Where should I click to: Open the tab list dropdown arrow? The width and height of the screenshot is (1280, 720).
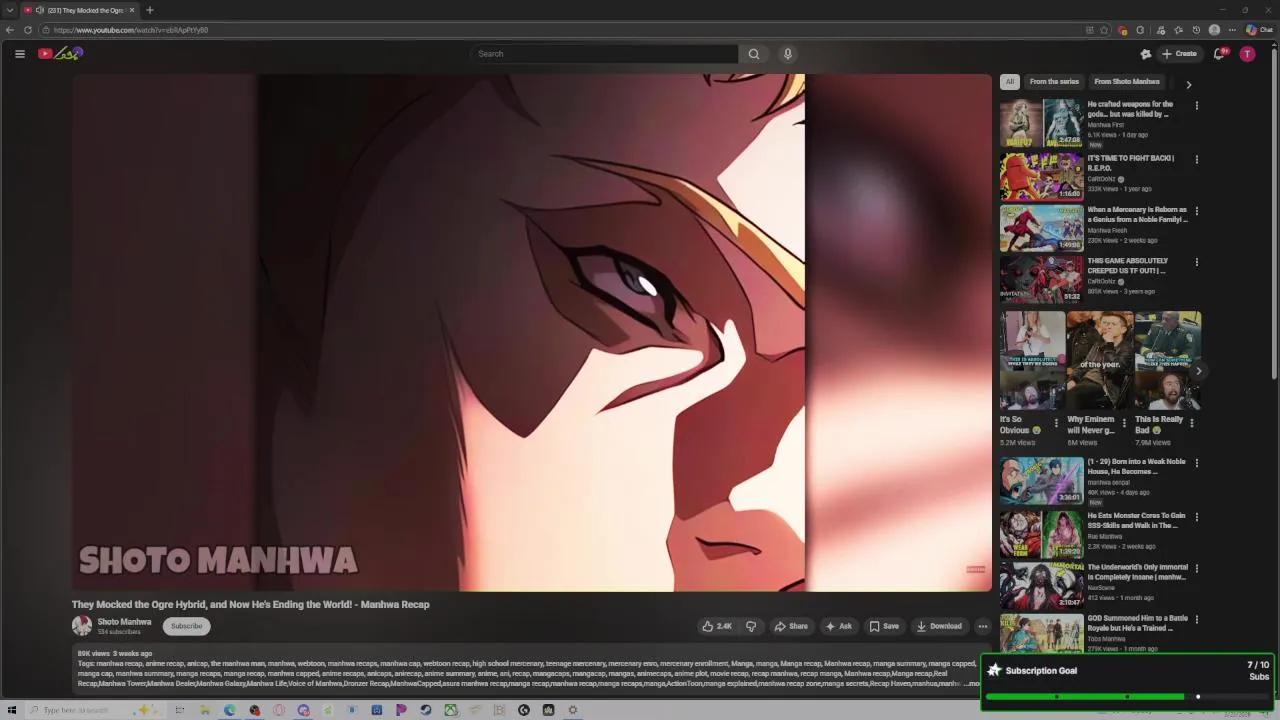(10, 10)
